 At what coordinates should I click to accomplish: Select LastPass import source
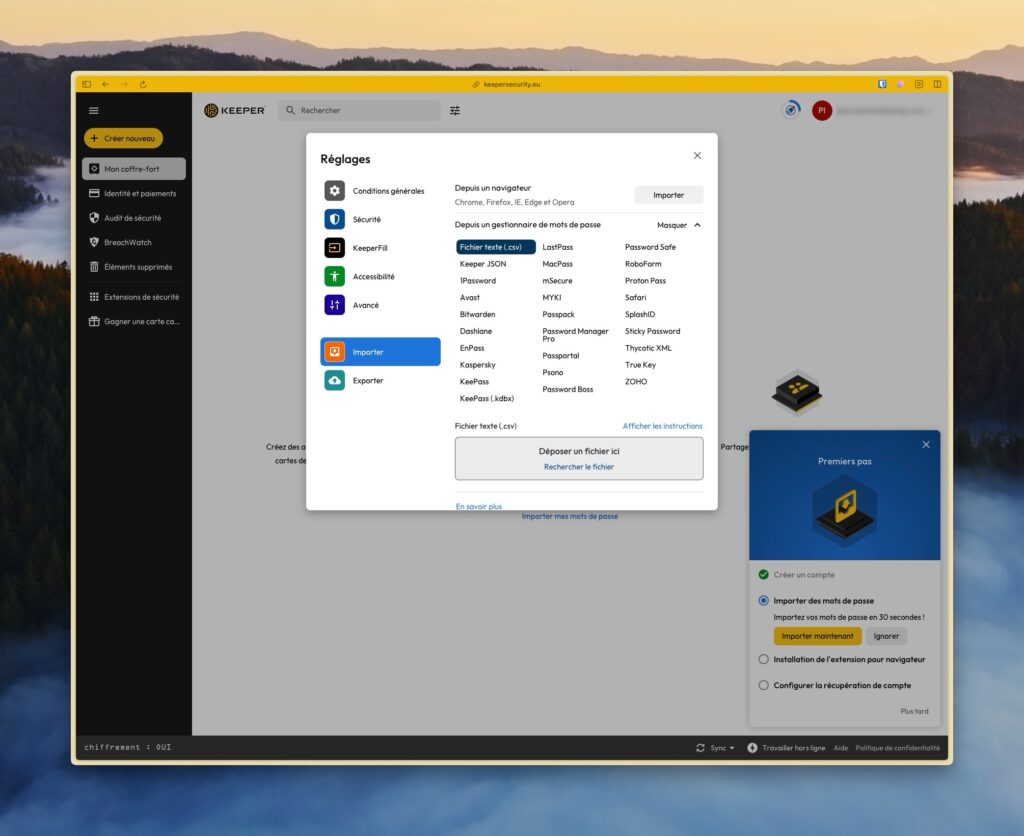558,247
